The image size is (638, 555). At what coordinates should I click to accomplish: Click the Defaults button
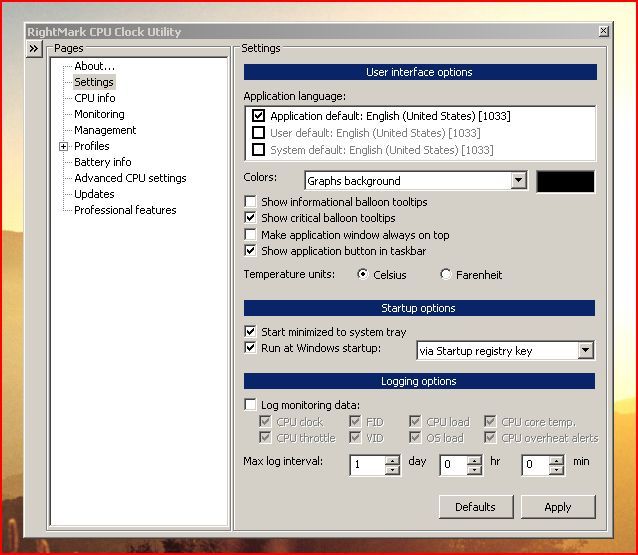pos(476,507)
